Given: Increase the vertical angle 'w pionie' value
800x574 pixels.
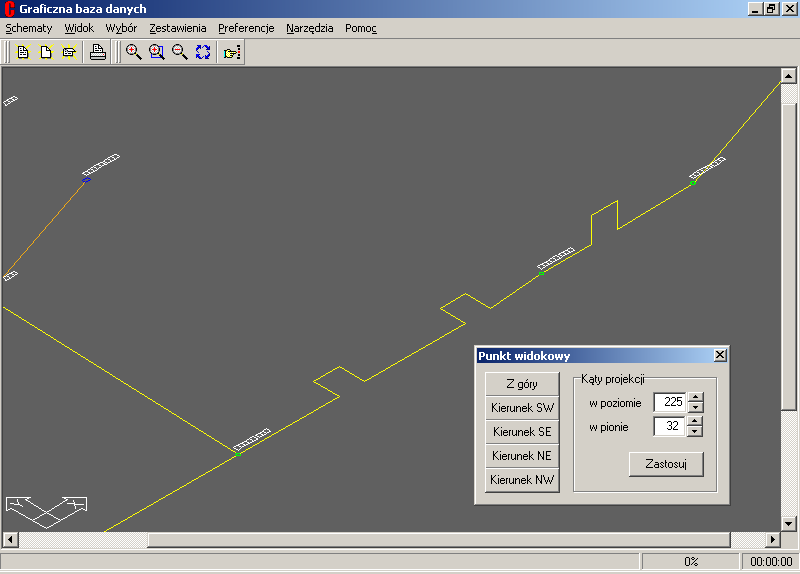Looking at the screenshot, I should 696,421.
